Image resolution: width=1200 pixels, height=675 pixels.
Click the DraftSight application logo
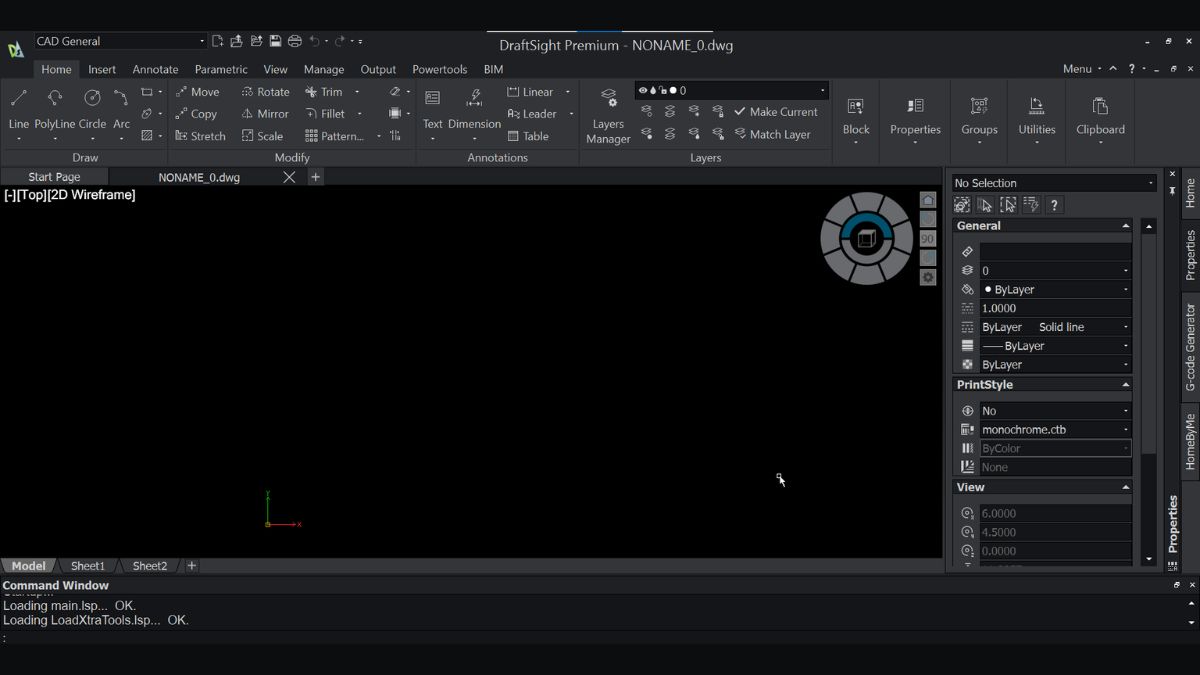pos(16,50)
